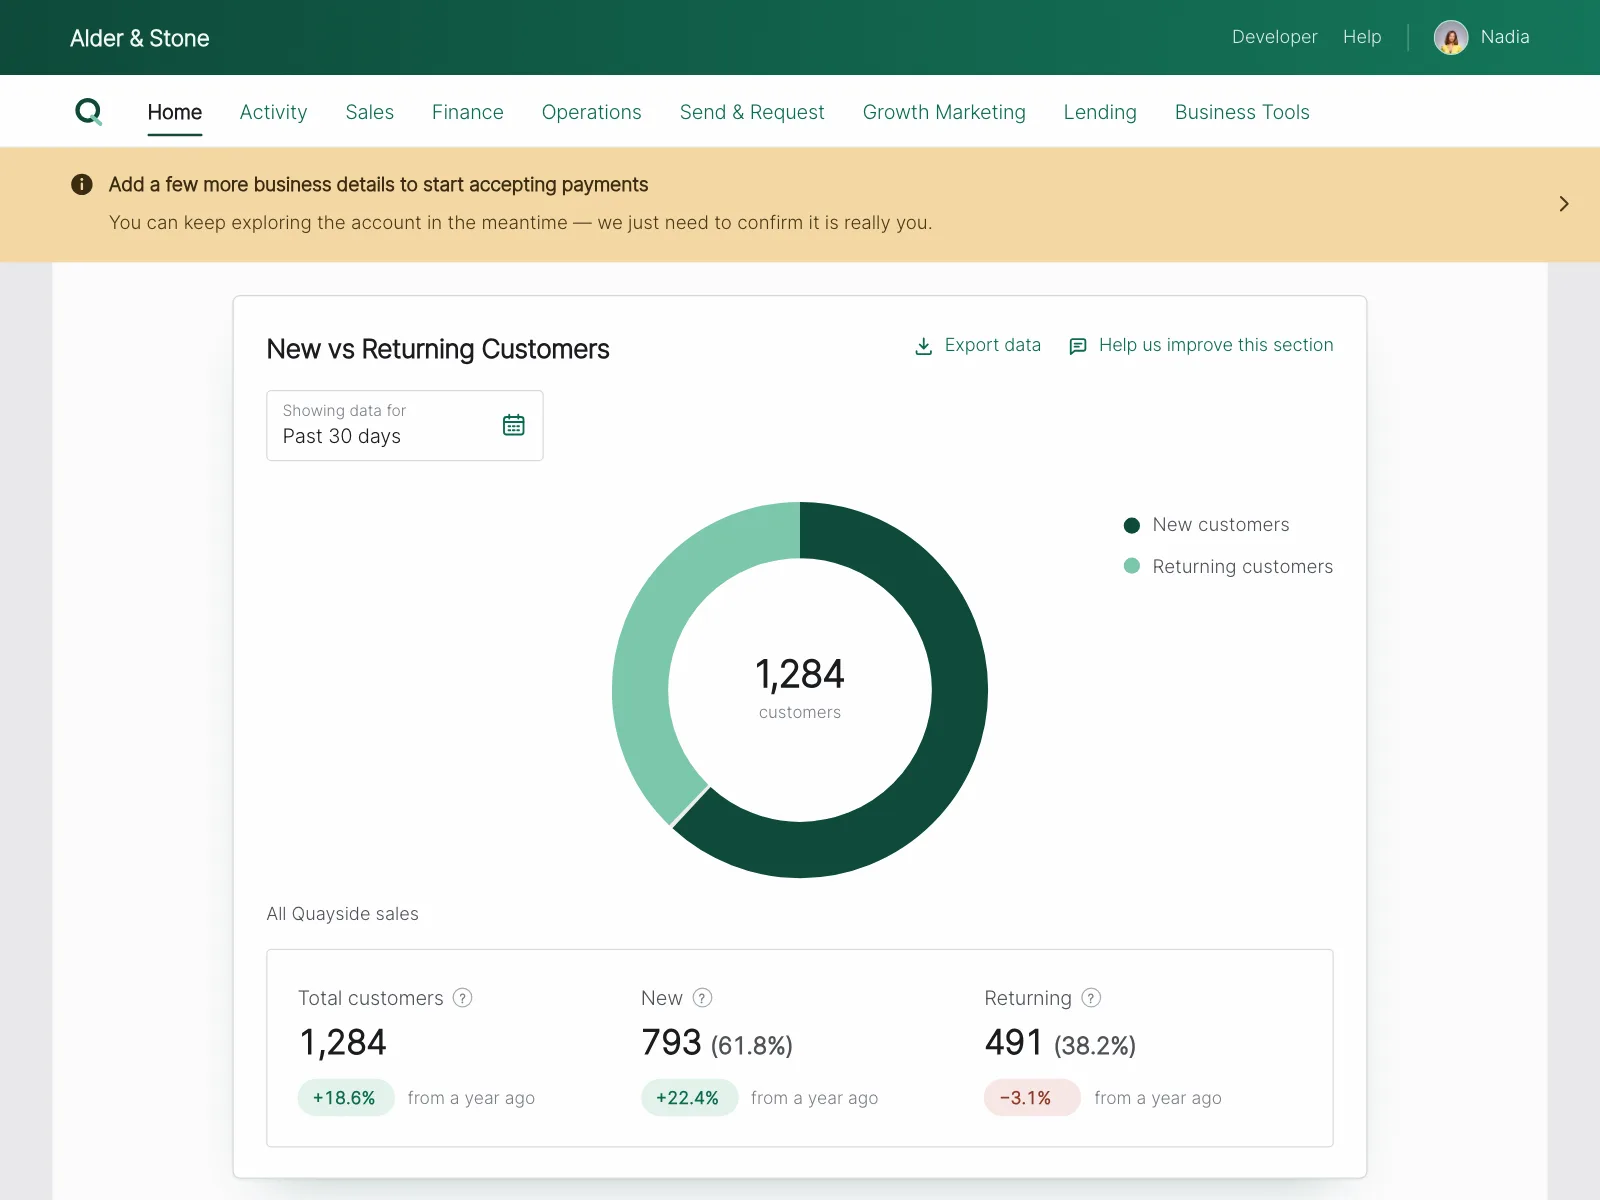Open the Business Tools tab
Image resolution: width=1600 pixels, height=1200 pixels.
[x=1242, y=112]
